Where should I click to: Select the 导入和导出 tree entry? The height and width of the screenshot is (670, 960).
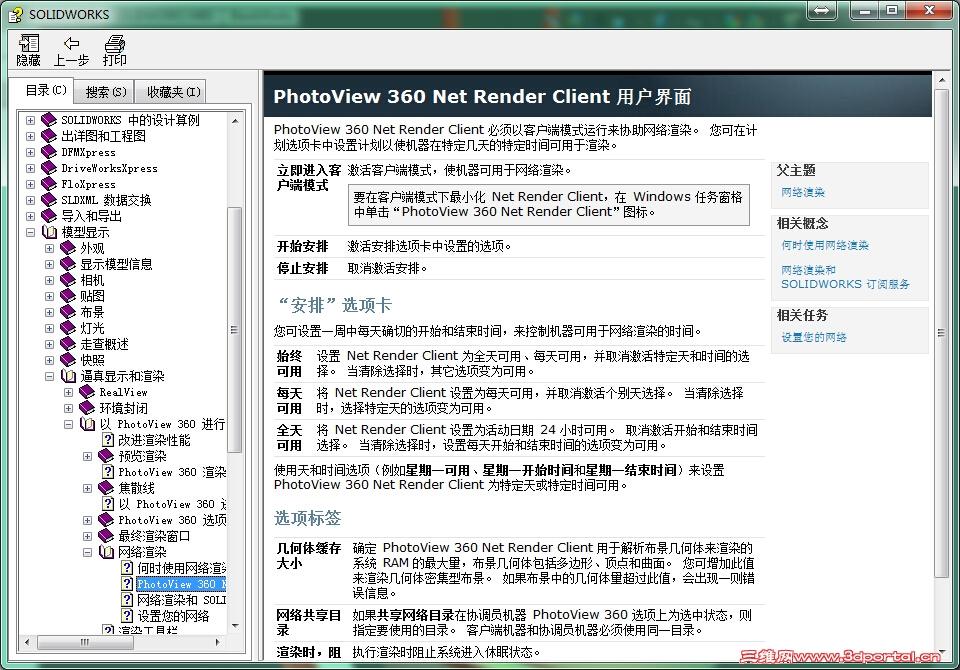(x=91, y=216)
